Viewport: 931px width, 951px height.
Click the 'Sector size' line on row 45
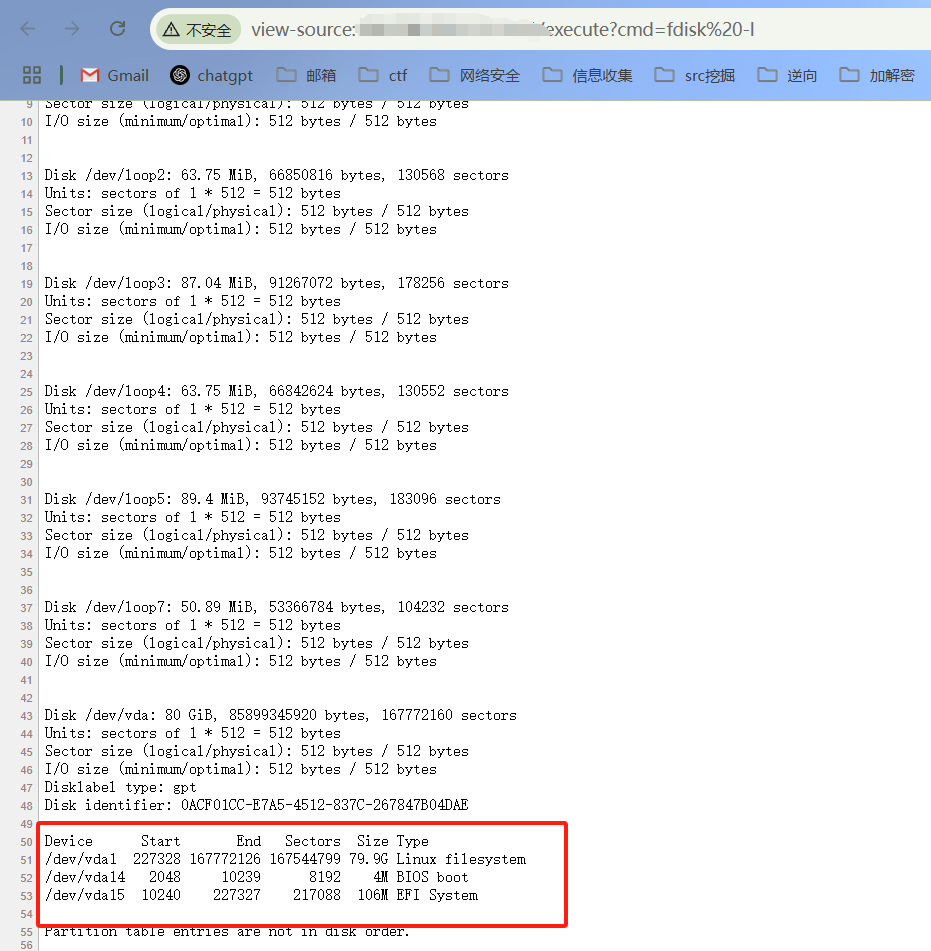(x=257, y=751)
